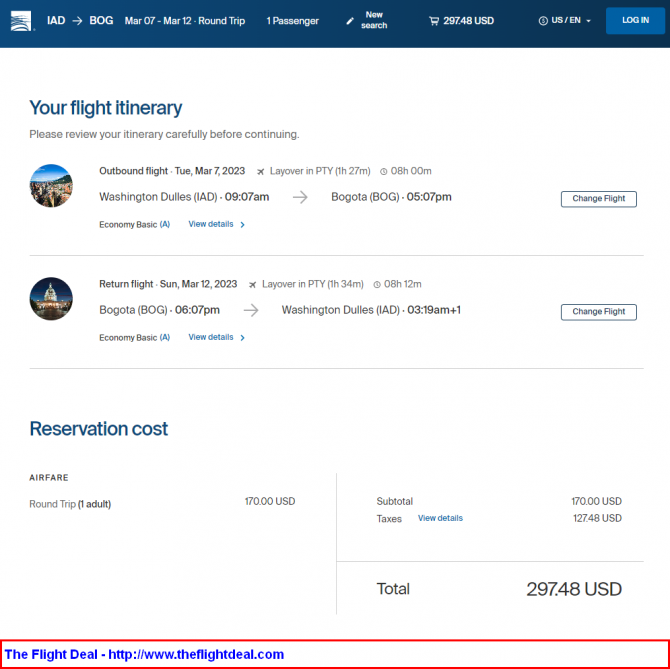Click Mar 07 - Mar 12 Round Trip text

pos(185,21)
